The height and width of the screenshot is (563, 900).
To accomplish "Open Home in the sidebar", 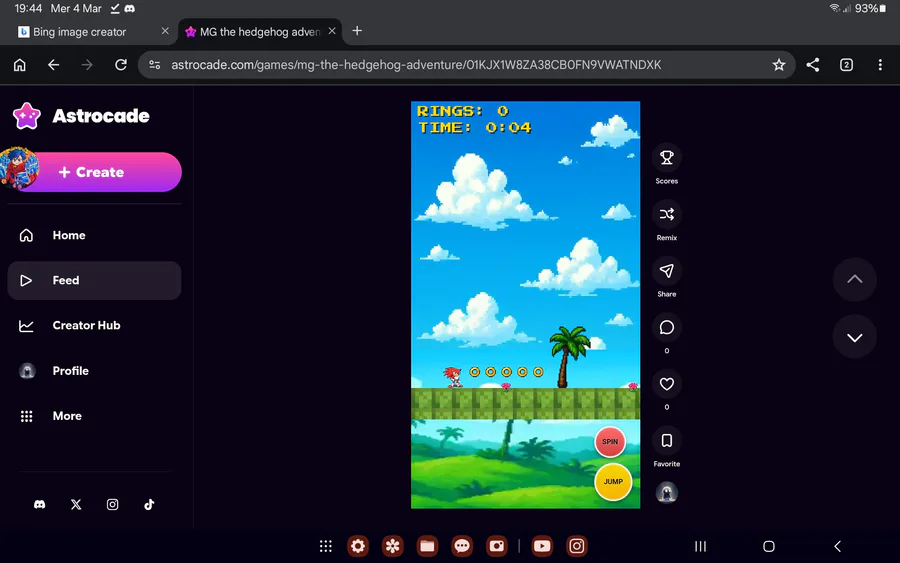I will (x=94, y=235).
